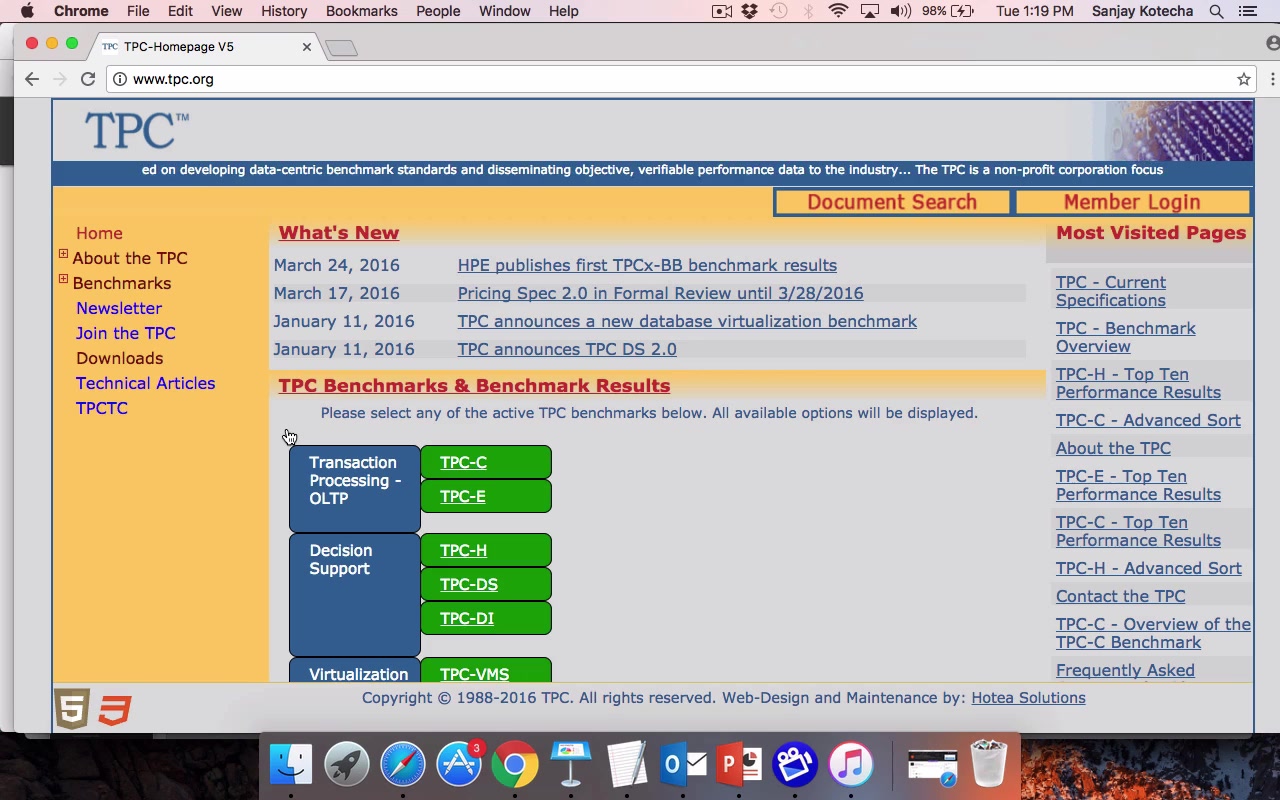The width and height of the screenshot is (1280, 800).
Task: Open the History menu
Action: (x=284, y=11)
